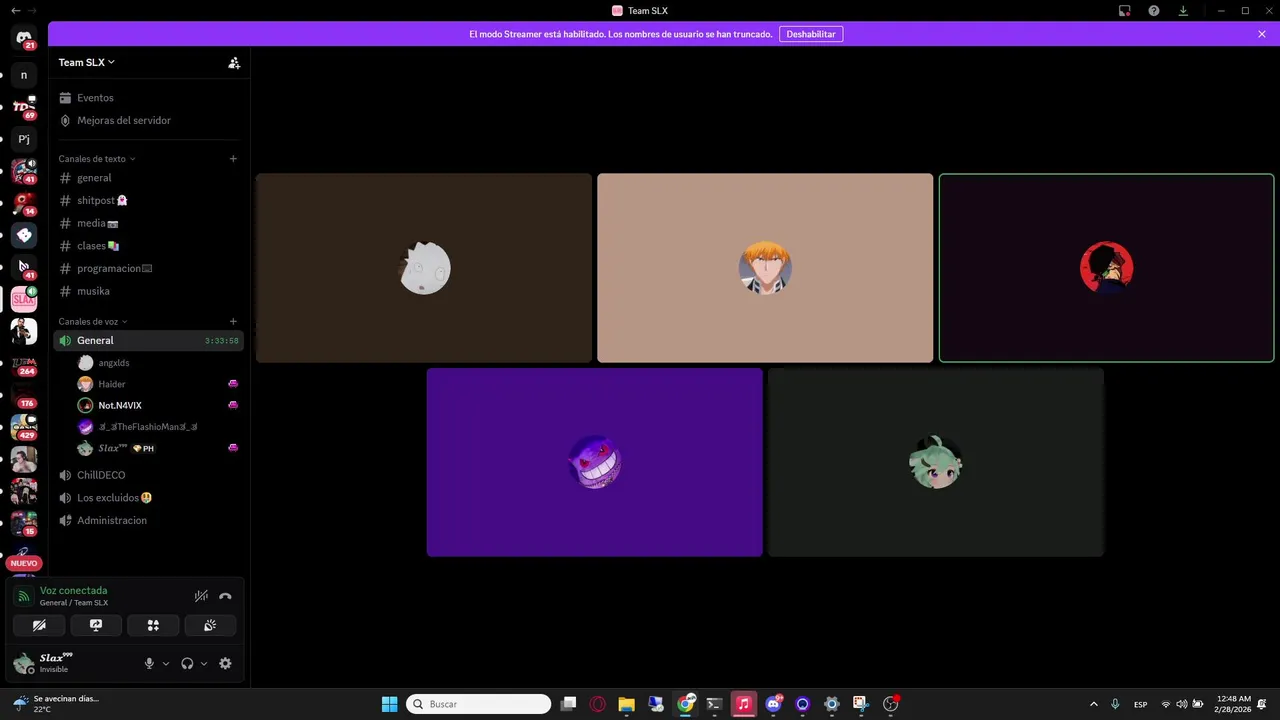Viewport: 1280px width, 720px height.
Task: Open the musika channel
Action: tap(148, 291)
